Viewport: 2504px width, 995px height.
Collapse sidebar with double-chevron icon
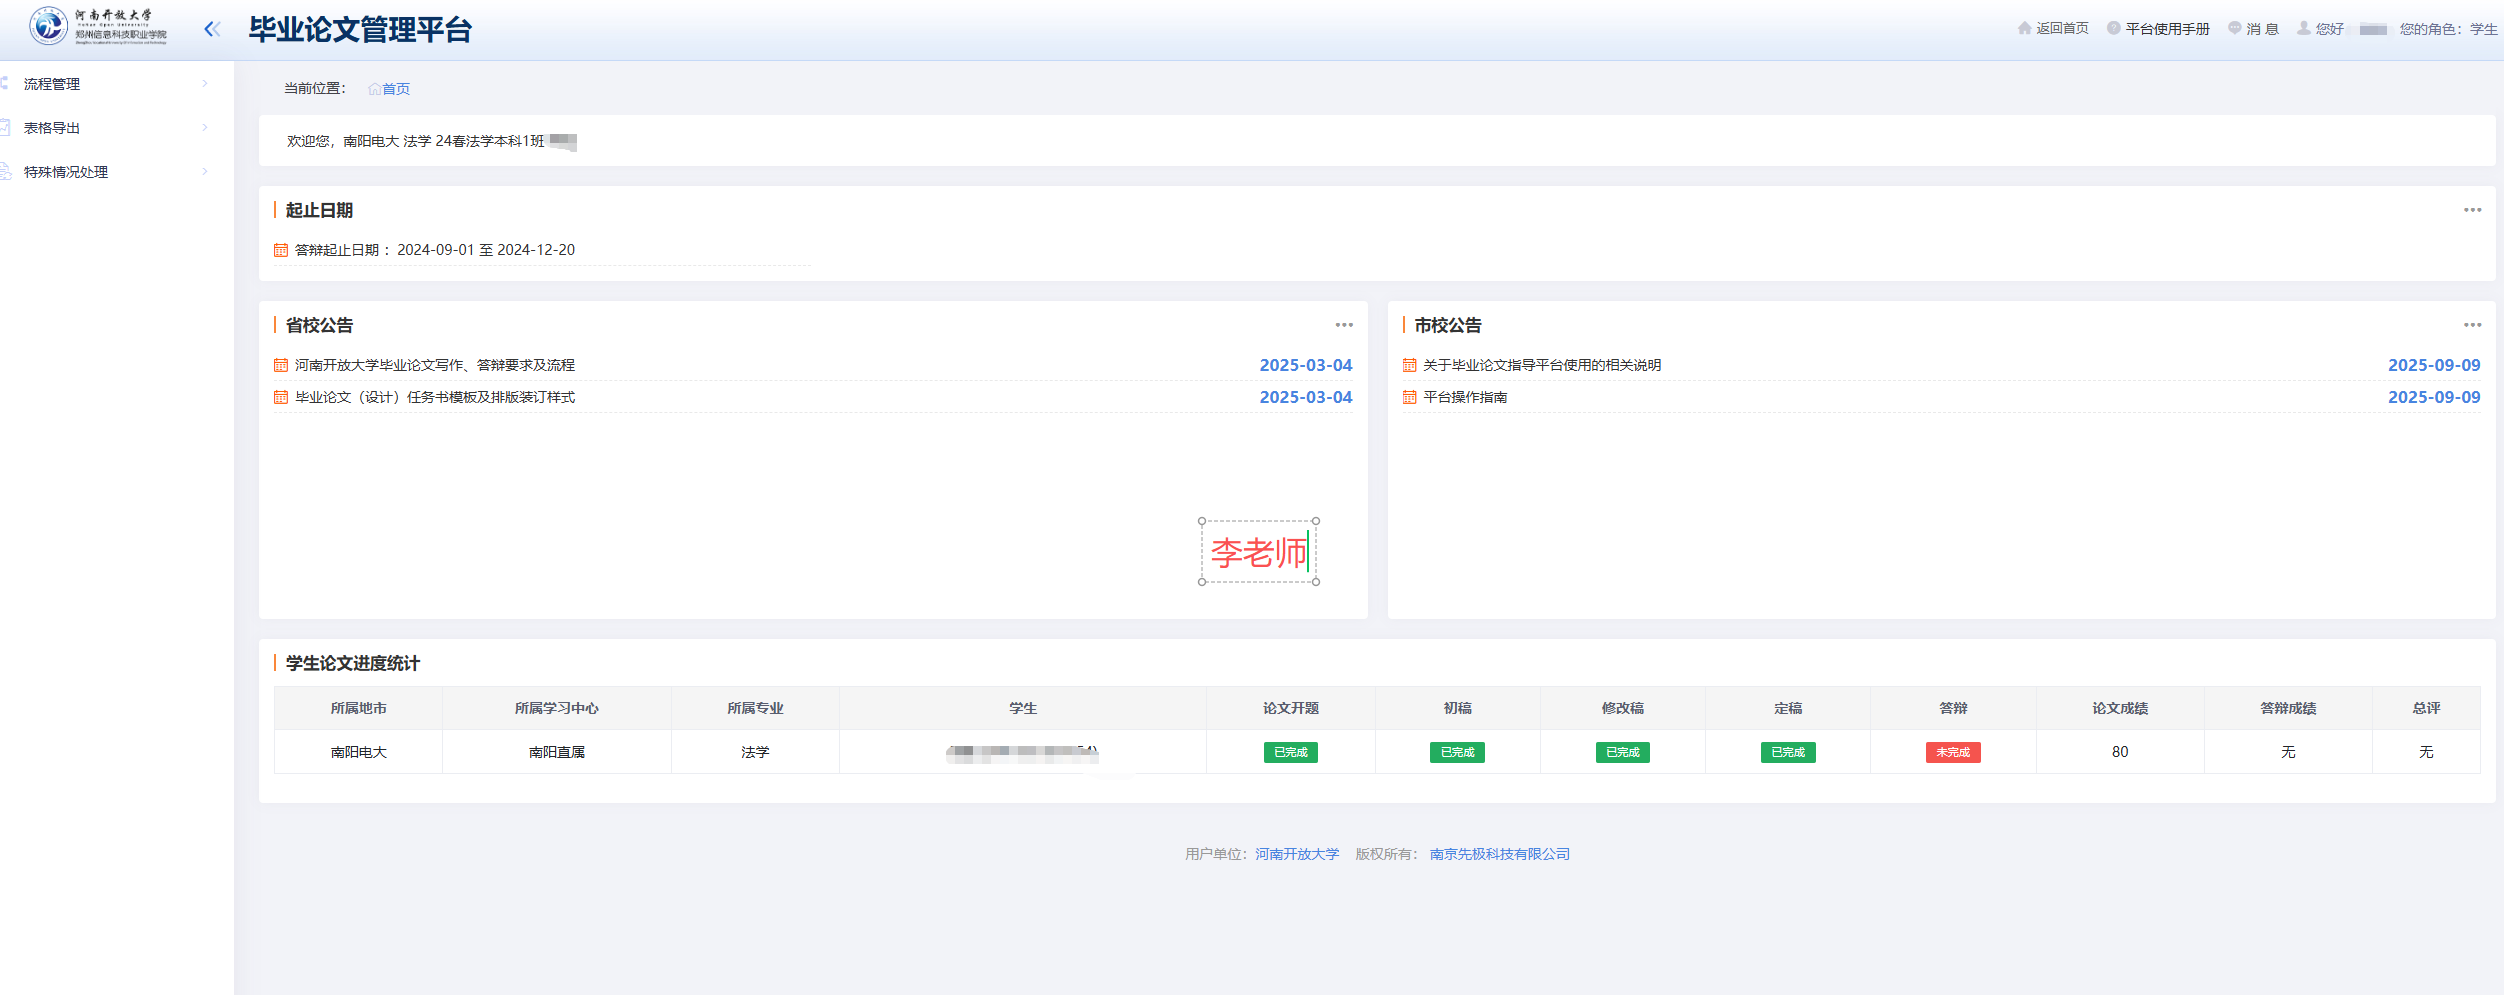[212, 29]
